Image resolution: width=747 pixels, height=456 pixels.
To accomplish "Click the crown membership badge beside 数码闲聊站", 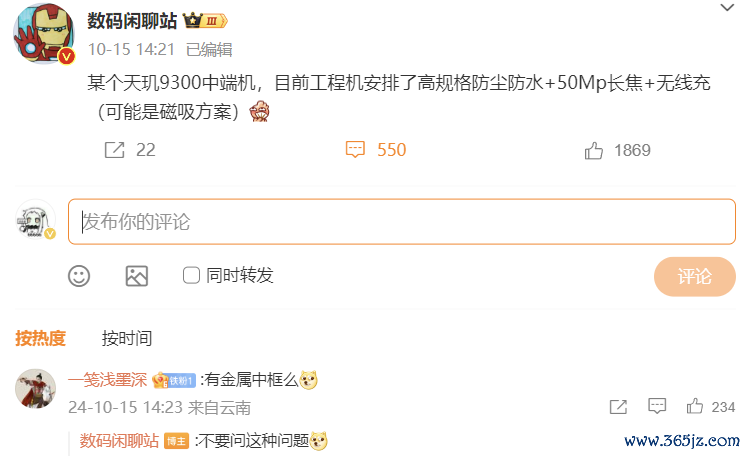I will click(206, 21).
